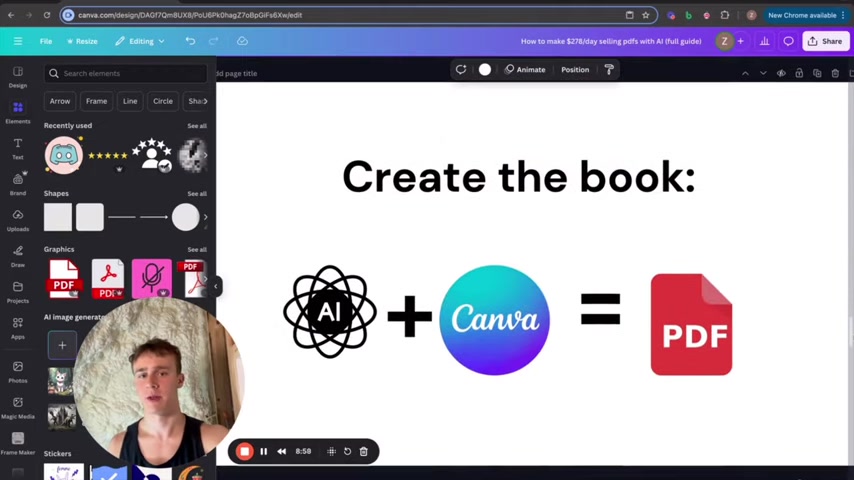Open the Z profile avatar
The height and width of the screenshot is (480, 854).
[x=724, y=41]
